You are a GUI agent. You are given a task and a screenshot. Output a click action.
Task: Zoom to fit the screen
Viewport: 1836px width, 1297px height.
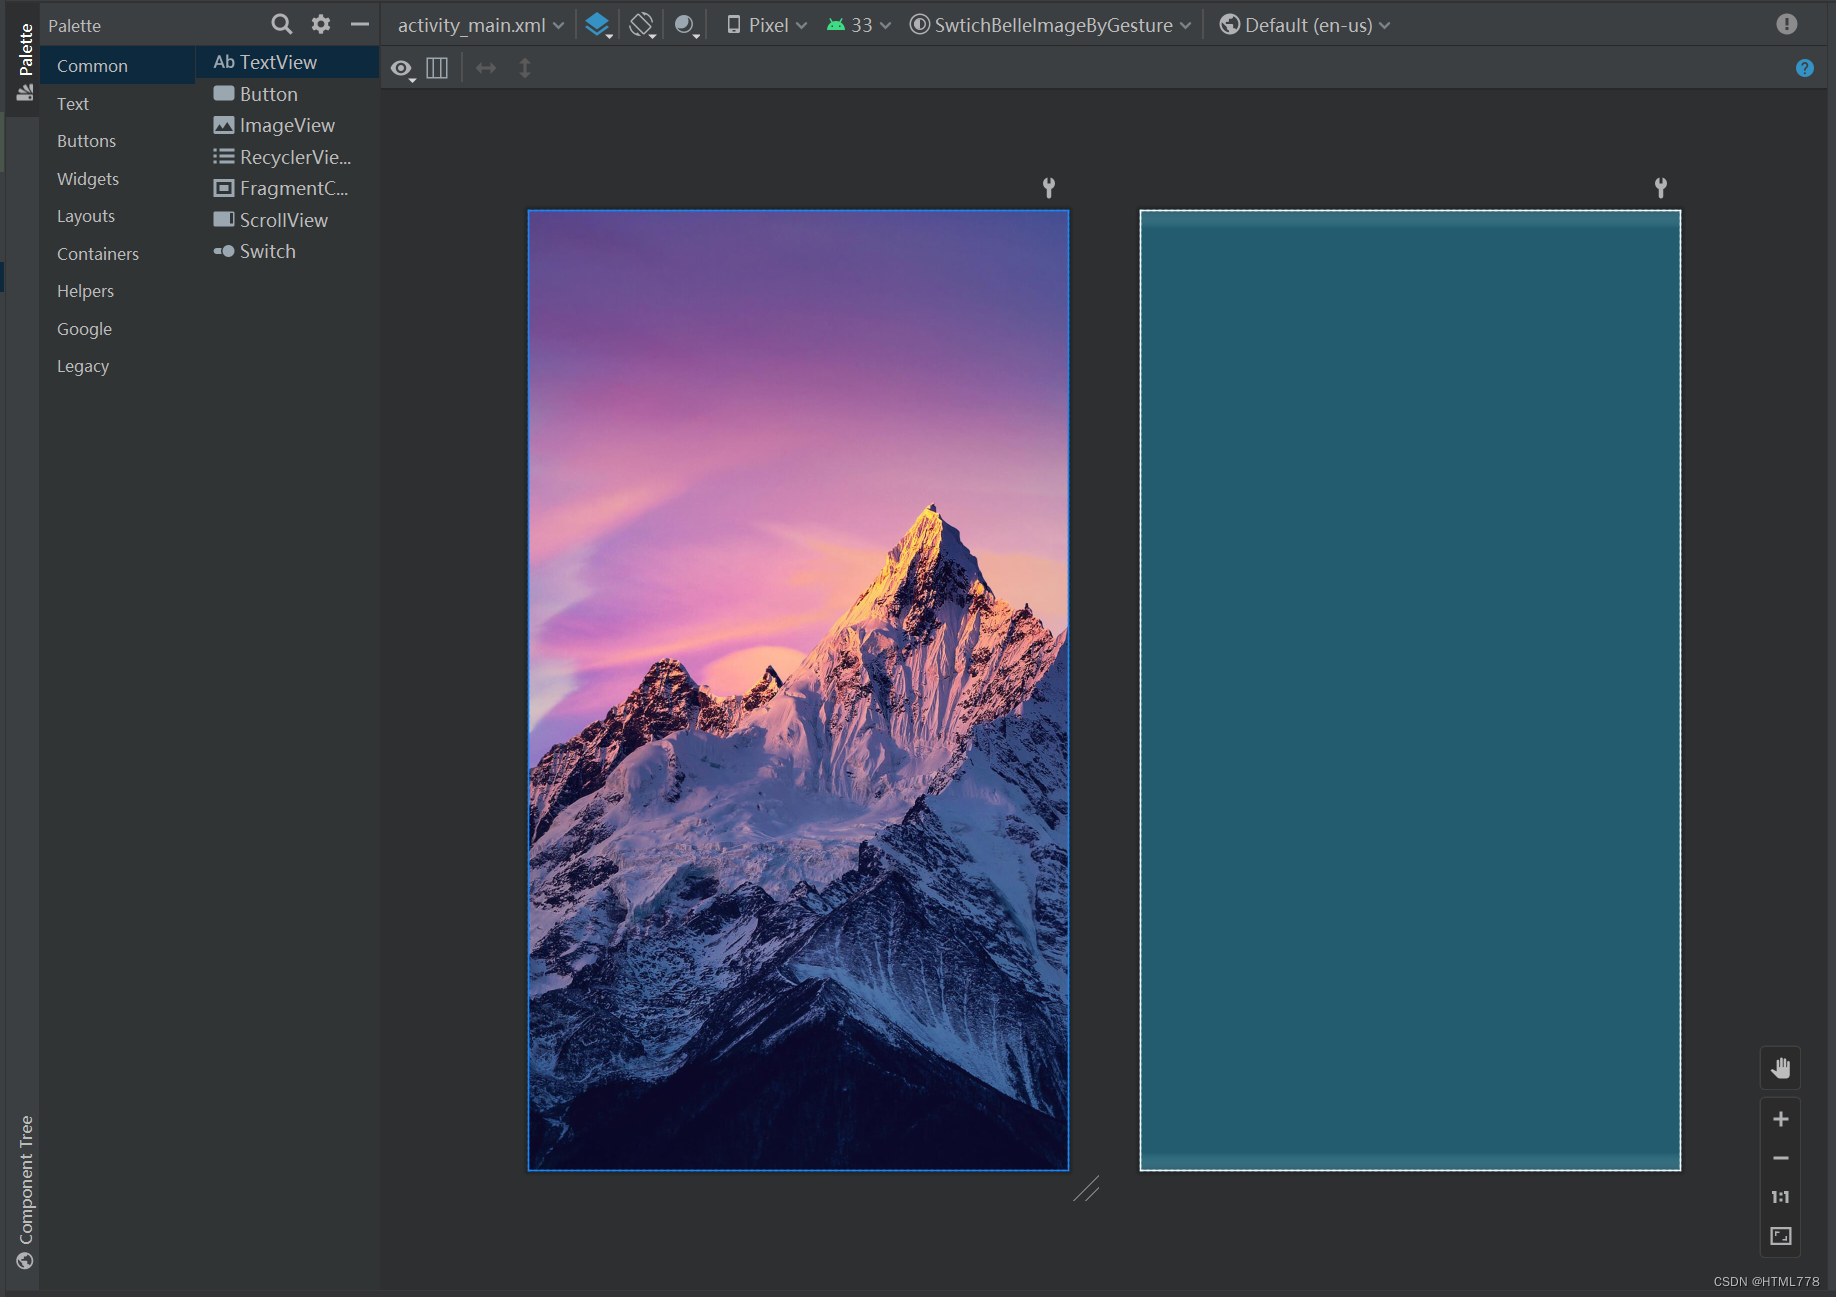click(x=1781, y=1236)
